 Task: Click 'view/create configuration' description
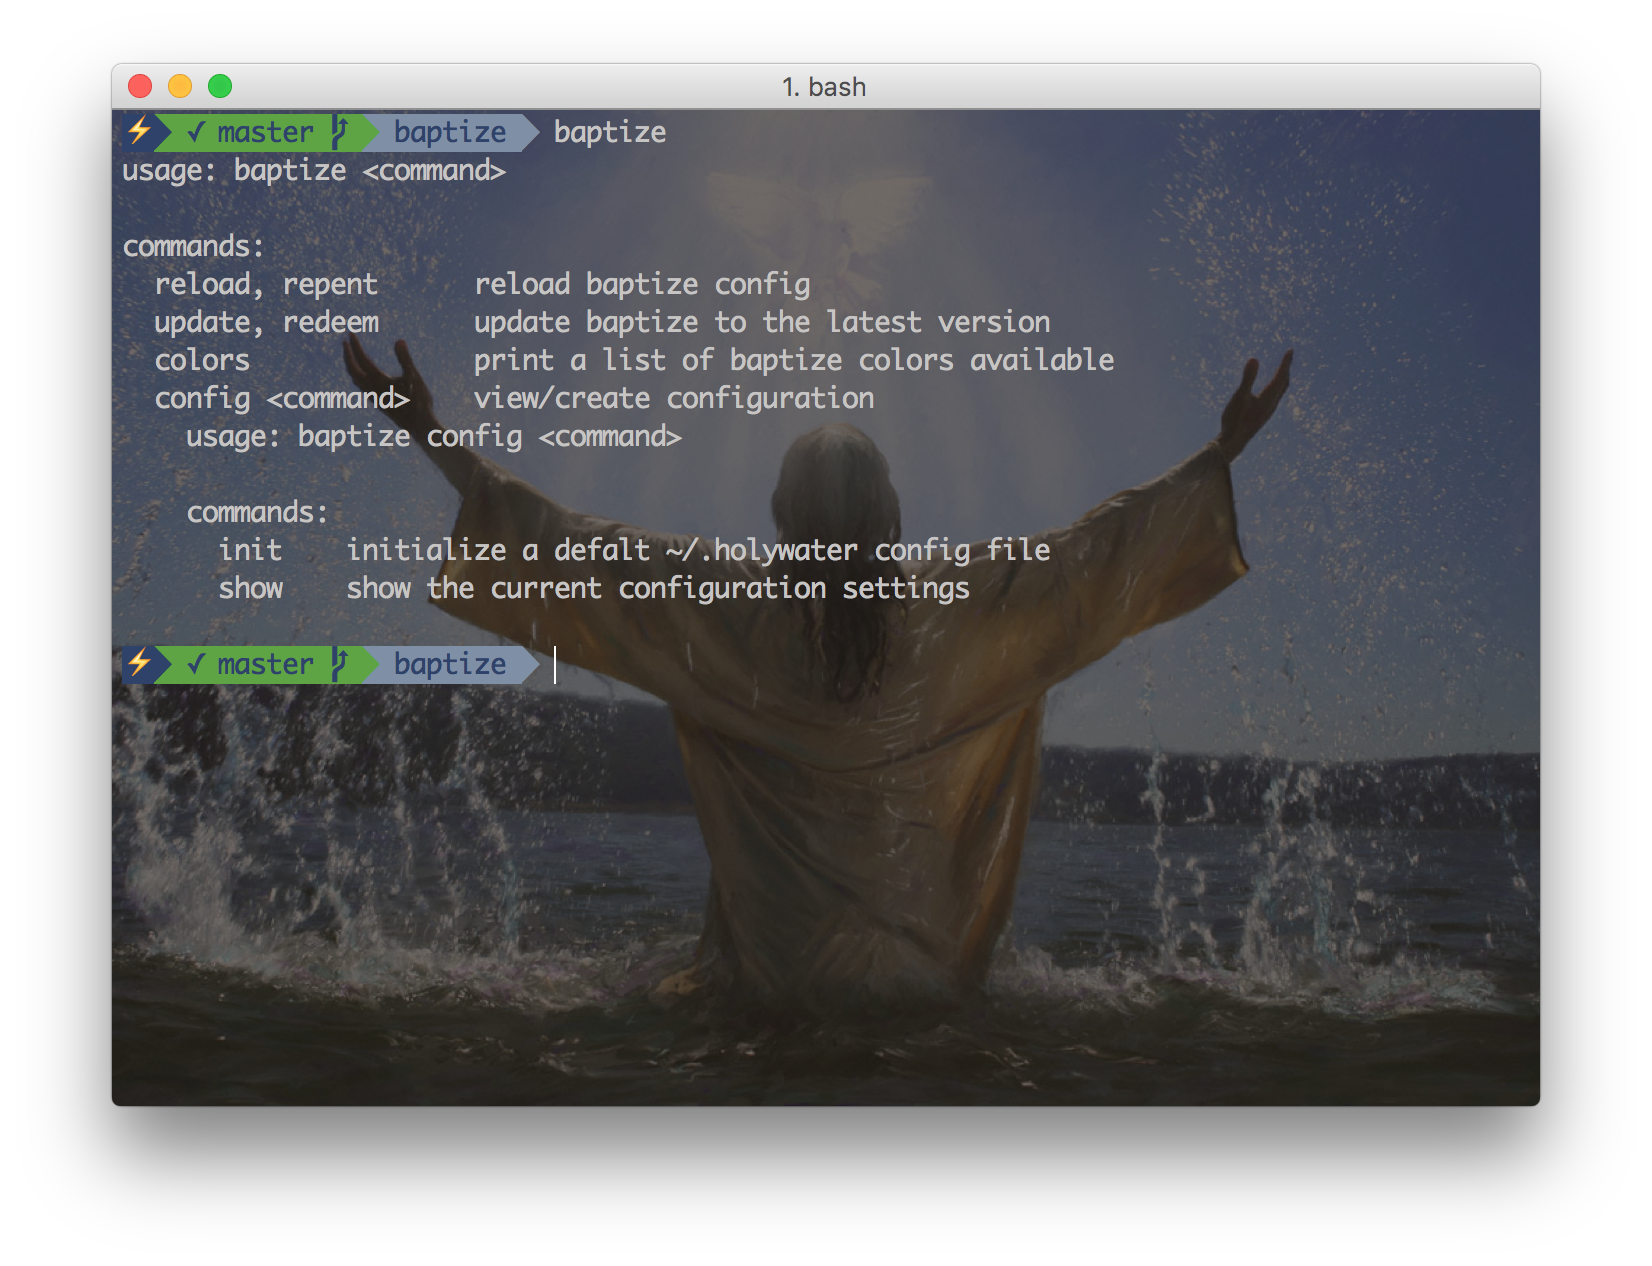pyautogui.click(x=674, y=398)
